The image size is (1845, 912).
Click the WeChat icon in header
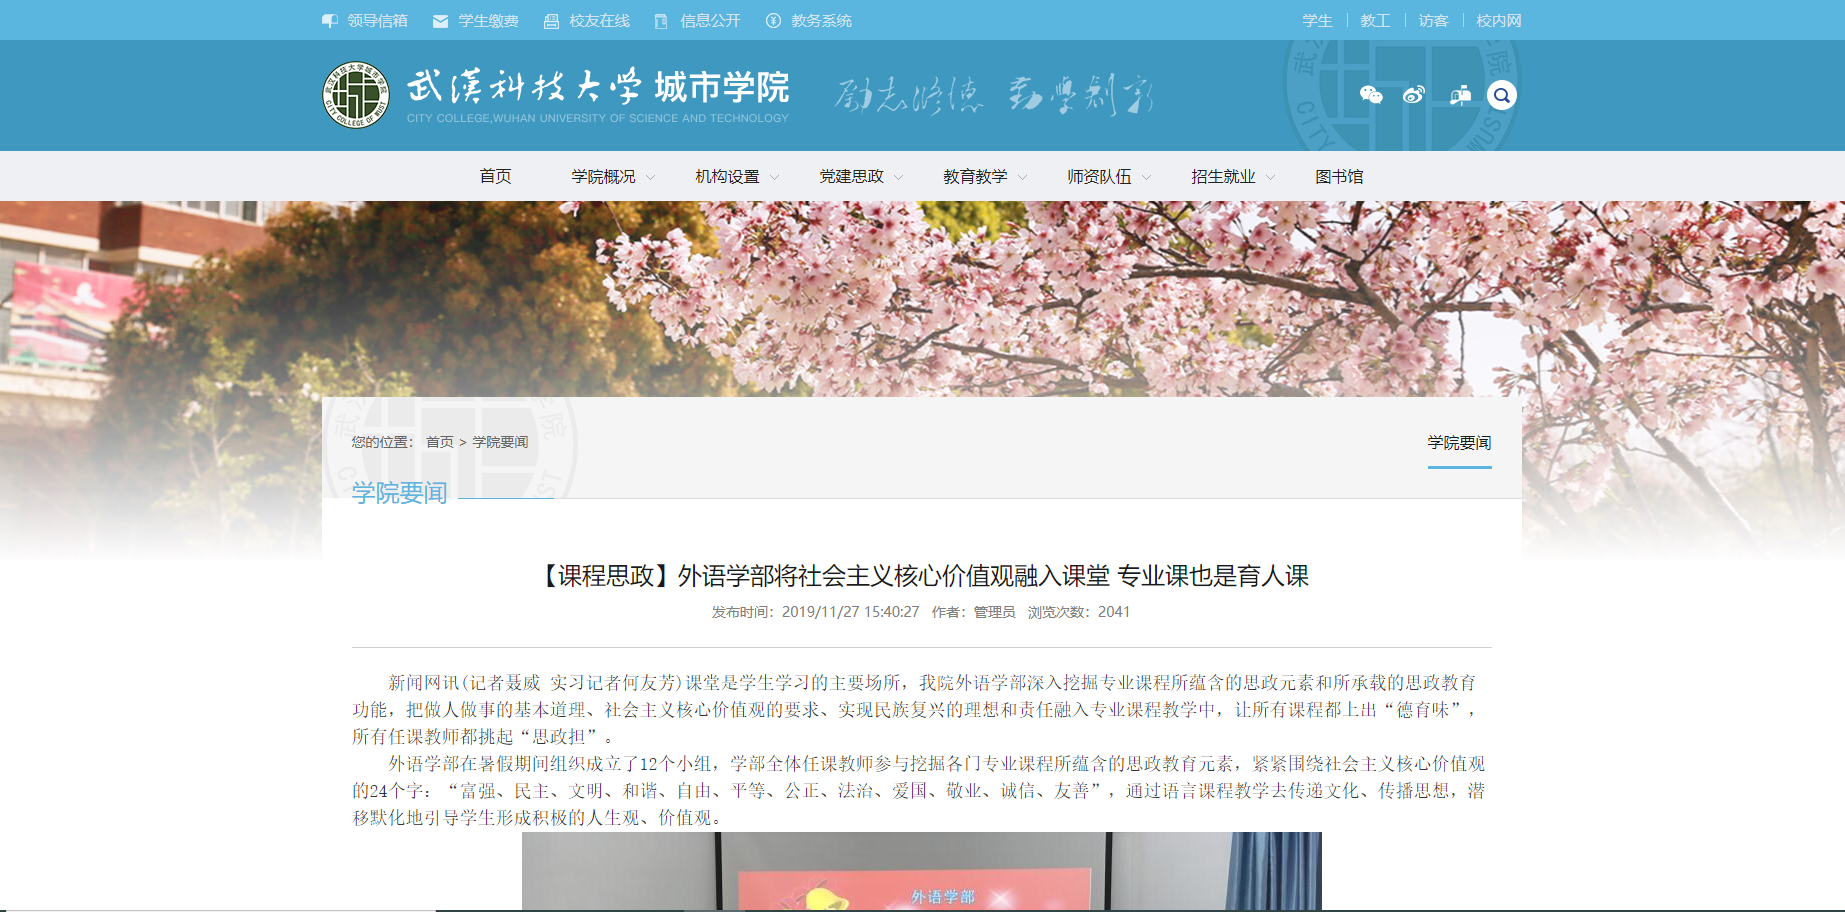tap(1371, 95)
